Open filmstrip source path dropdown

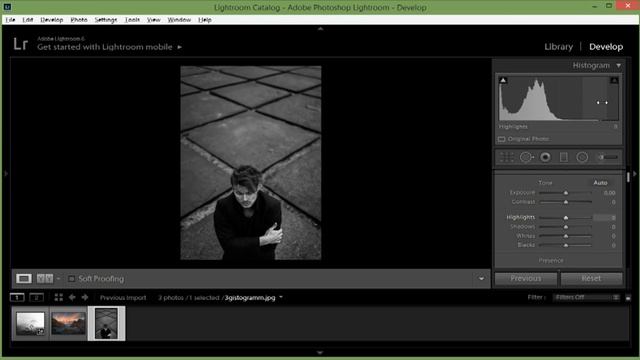click(x=281, y=298)
